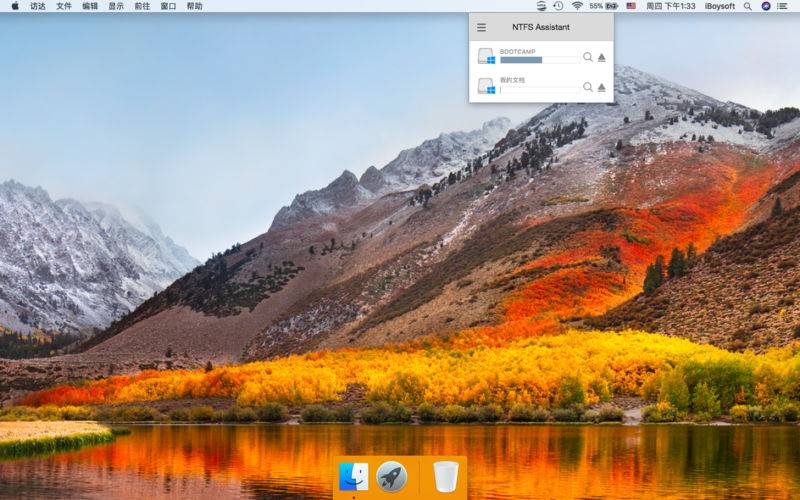Select the 我的文档 volume name
The image size is (800, 500).
pyautogui.click(x=512, y=80)
